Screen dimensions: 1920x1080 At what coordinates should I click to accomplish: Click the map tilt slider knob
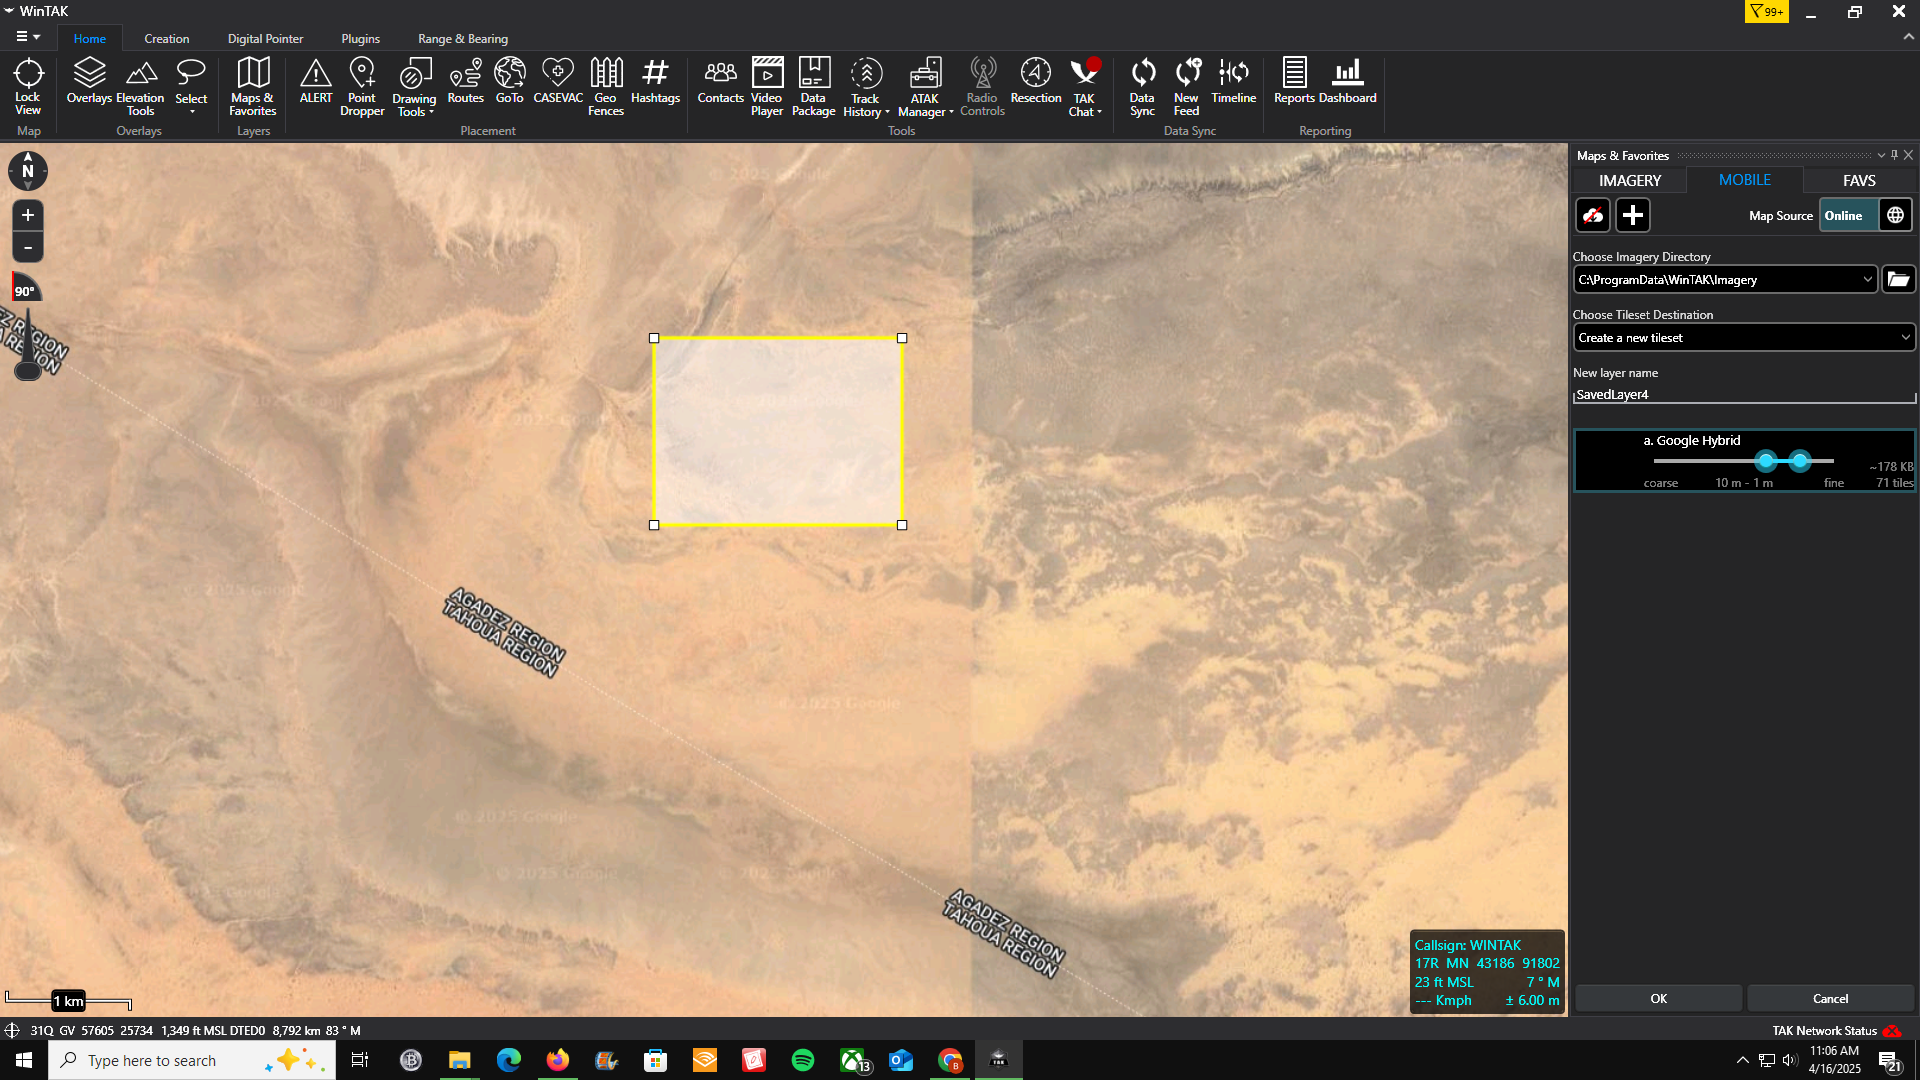click(28, 370)
